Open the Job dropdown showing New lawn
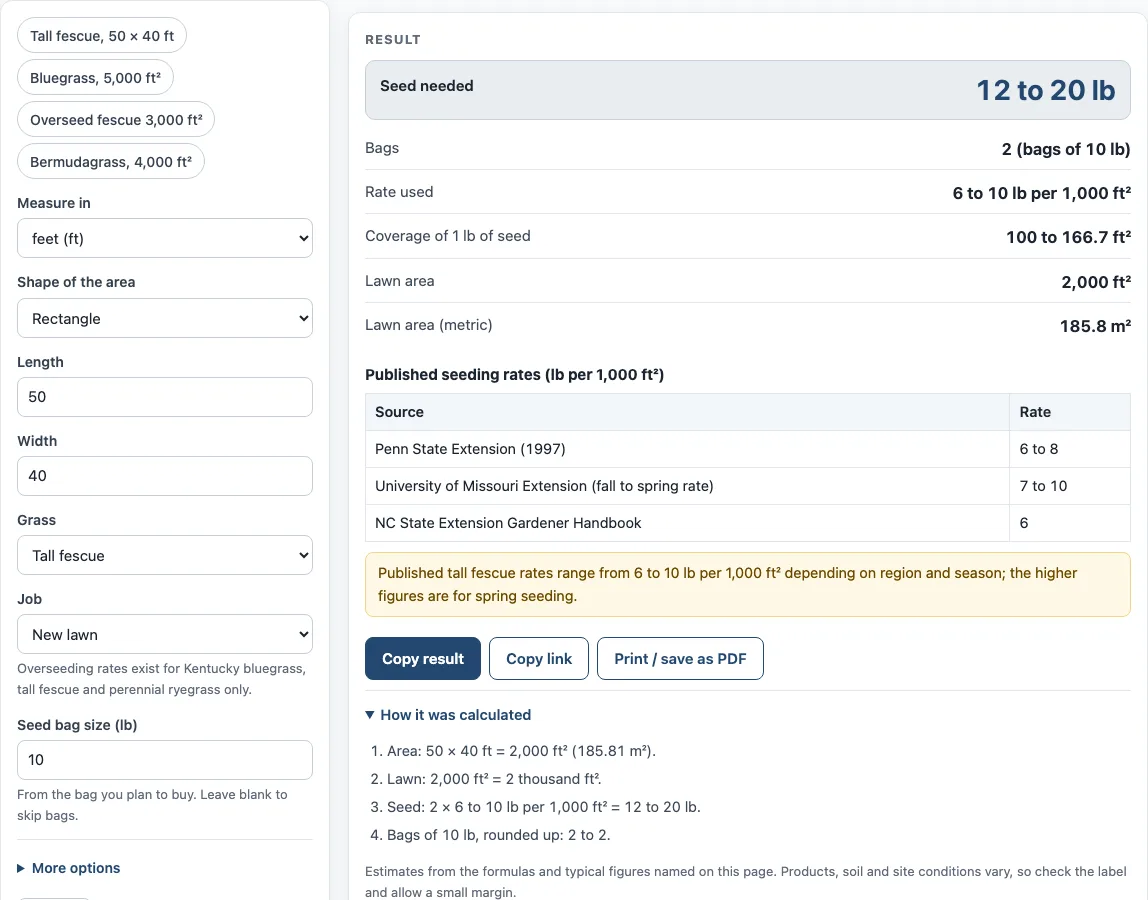 tap(165, 634)
